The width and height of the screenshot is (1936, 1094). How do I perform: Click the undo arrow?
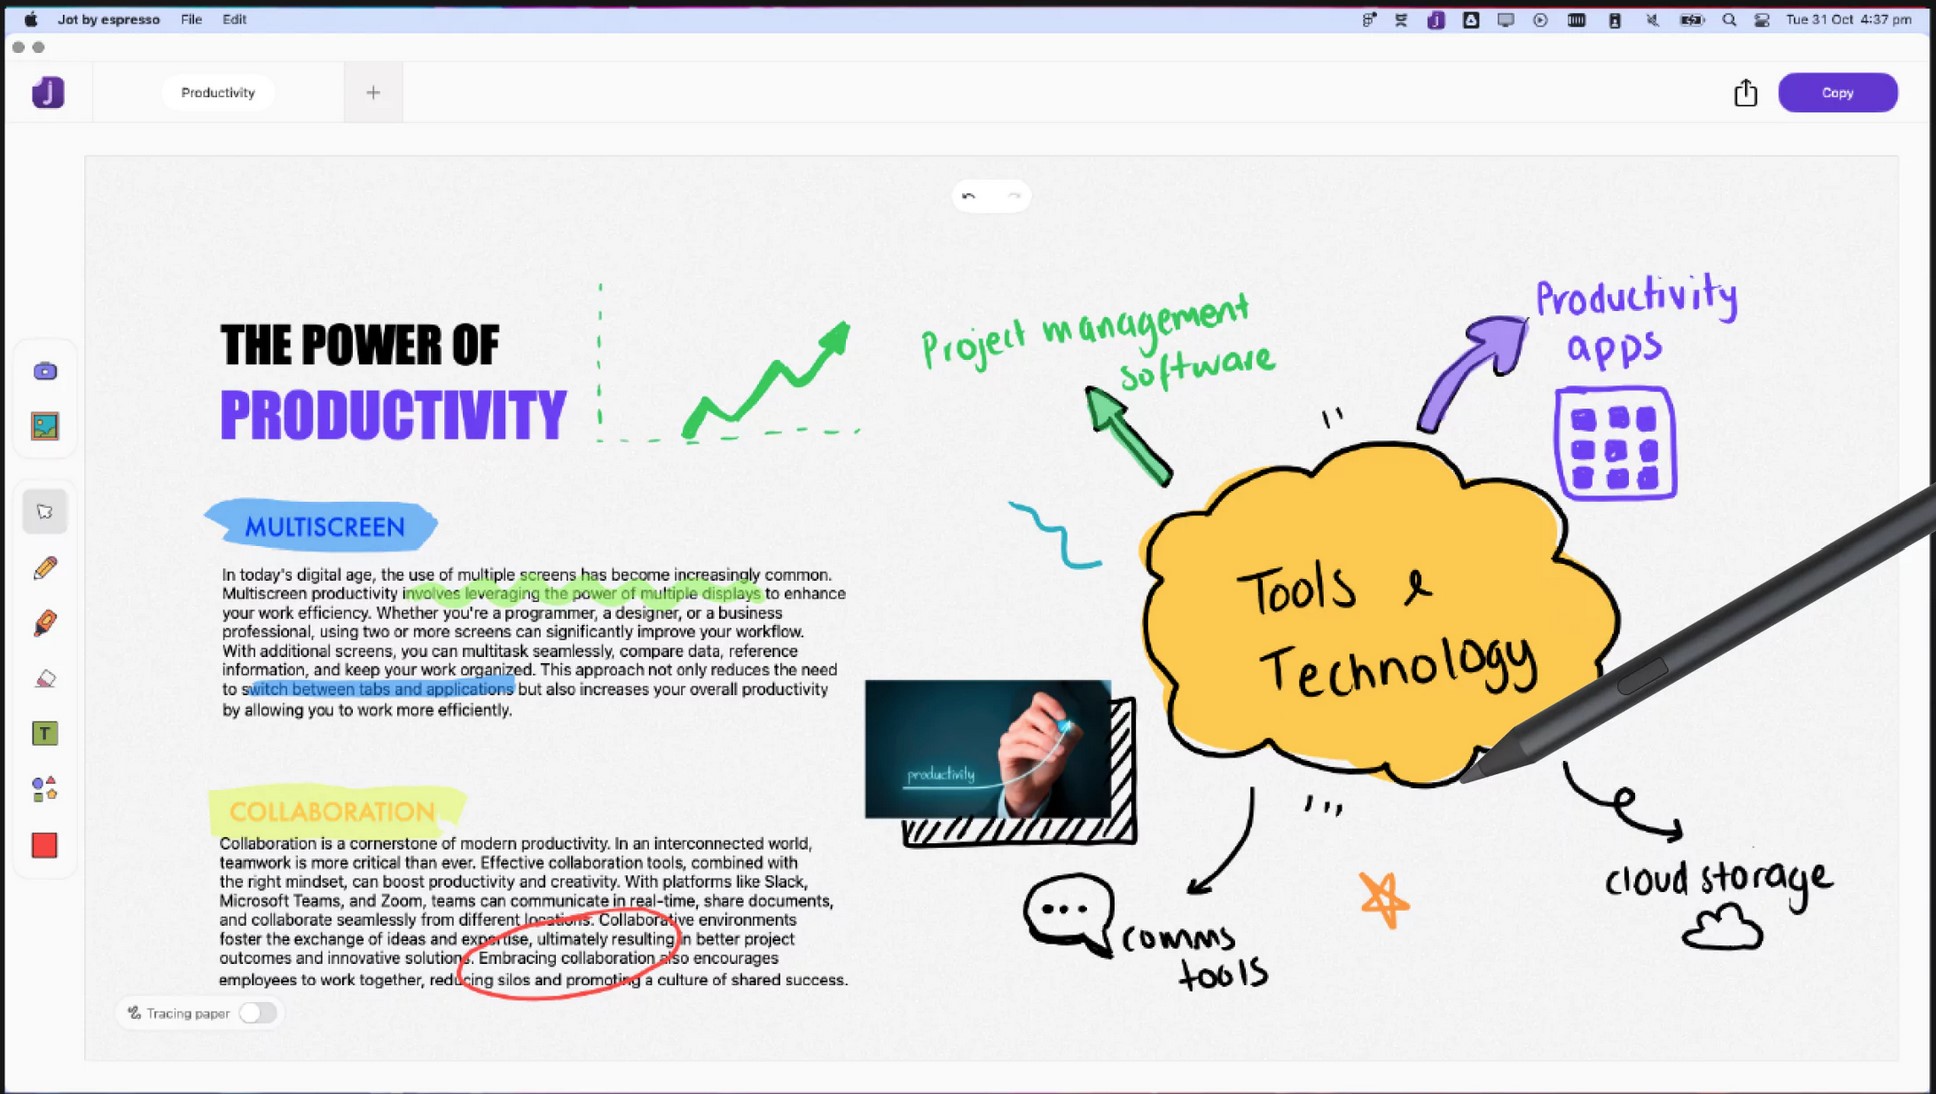(968, 196)
